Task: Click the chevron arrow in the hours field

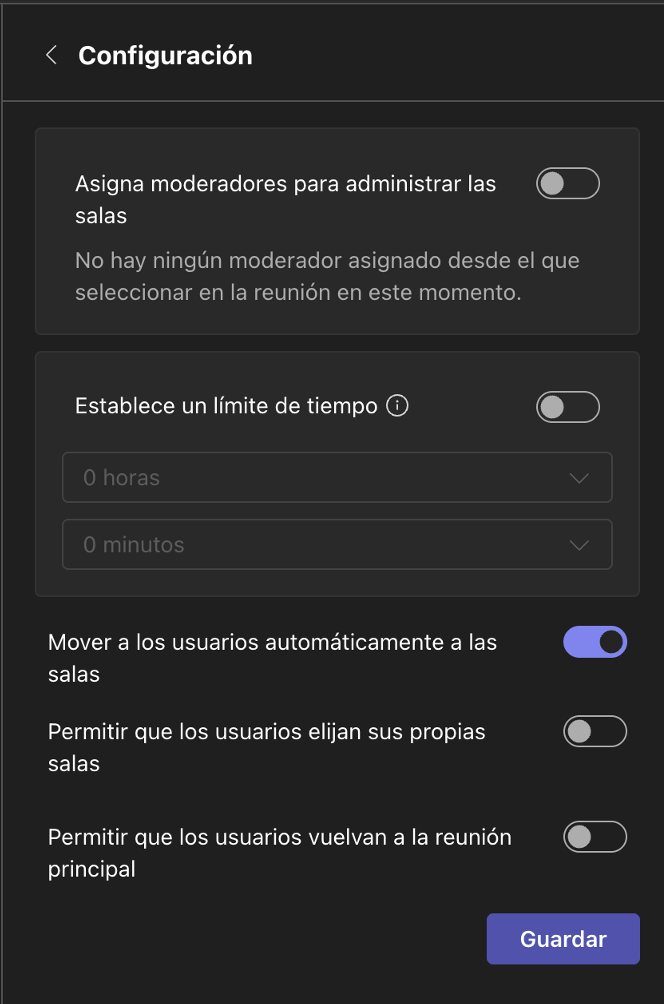Action: click(x=578, y=478)
